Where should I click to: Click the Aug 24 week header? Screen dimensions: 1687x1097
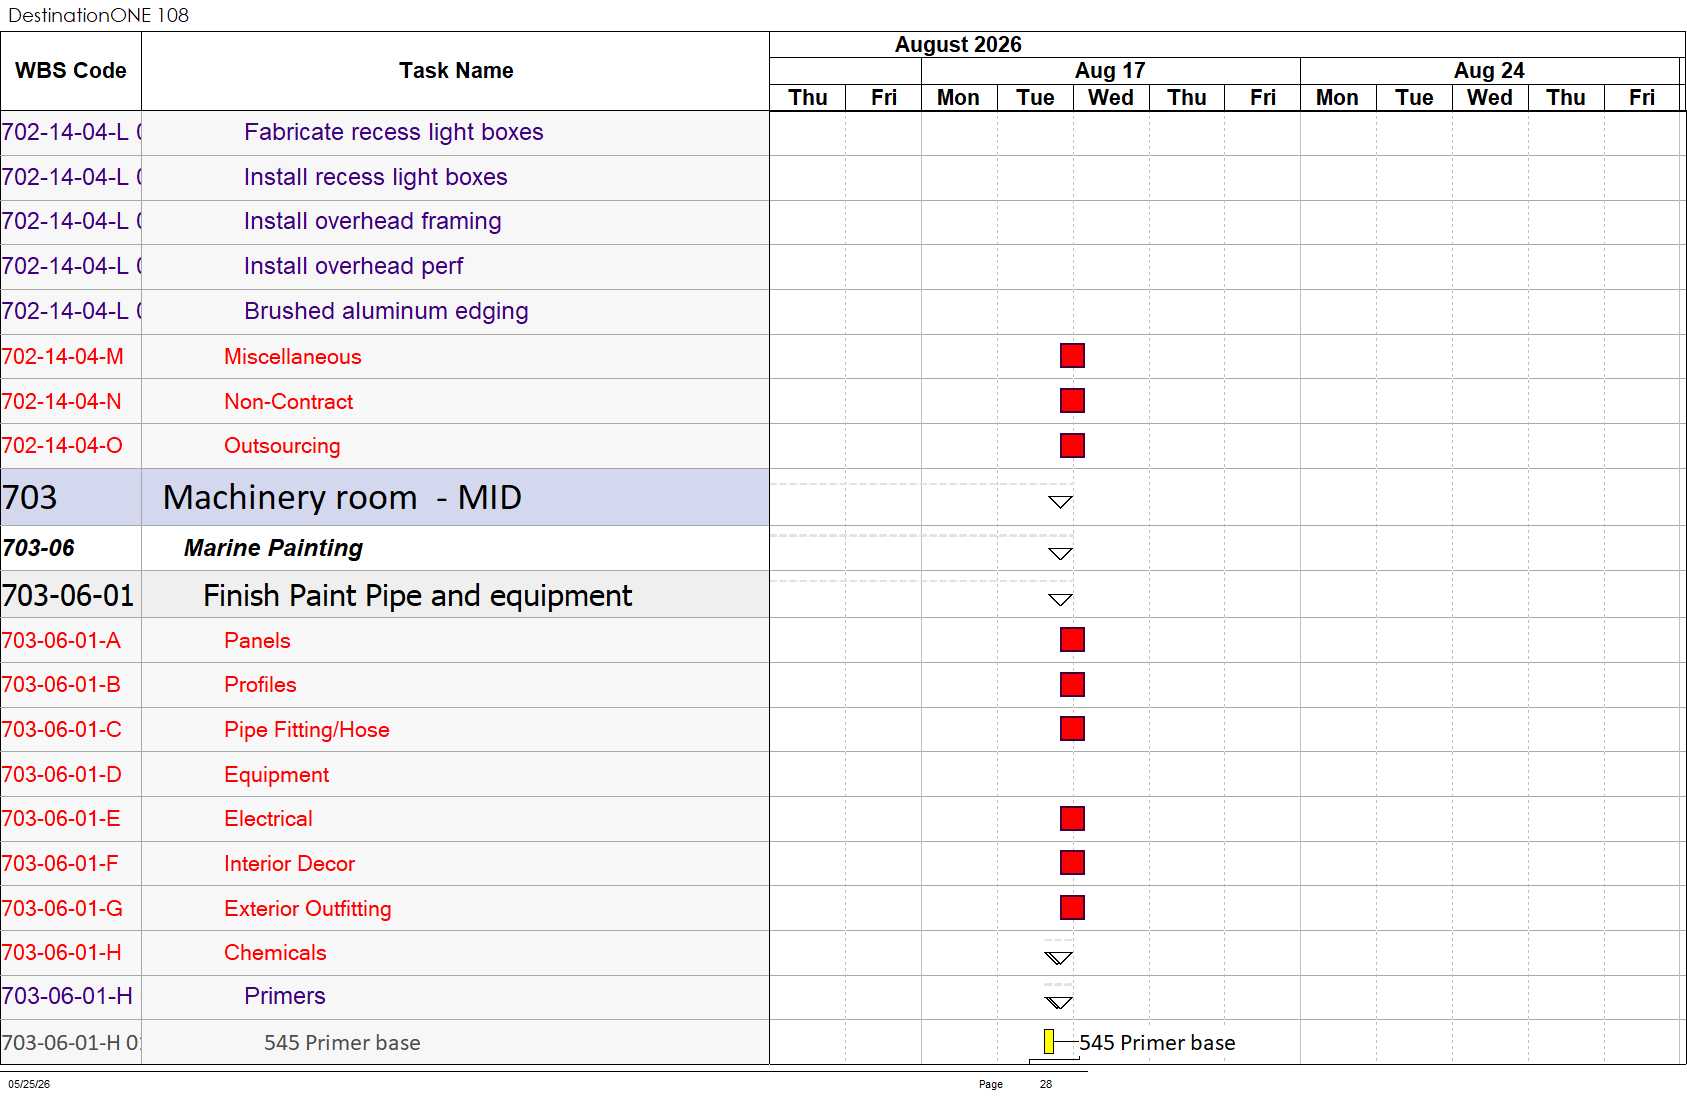1489,71
